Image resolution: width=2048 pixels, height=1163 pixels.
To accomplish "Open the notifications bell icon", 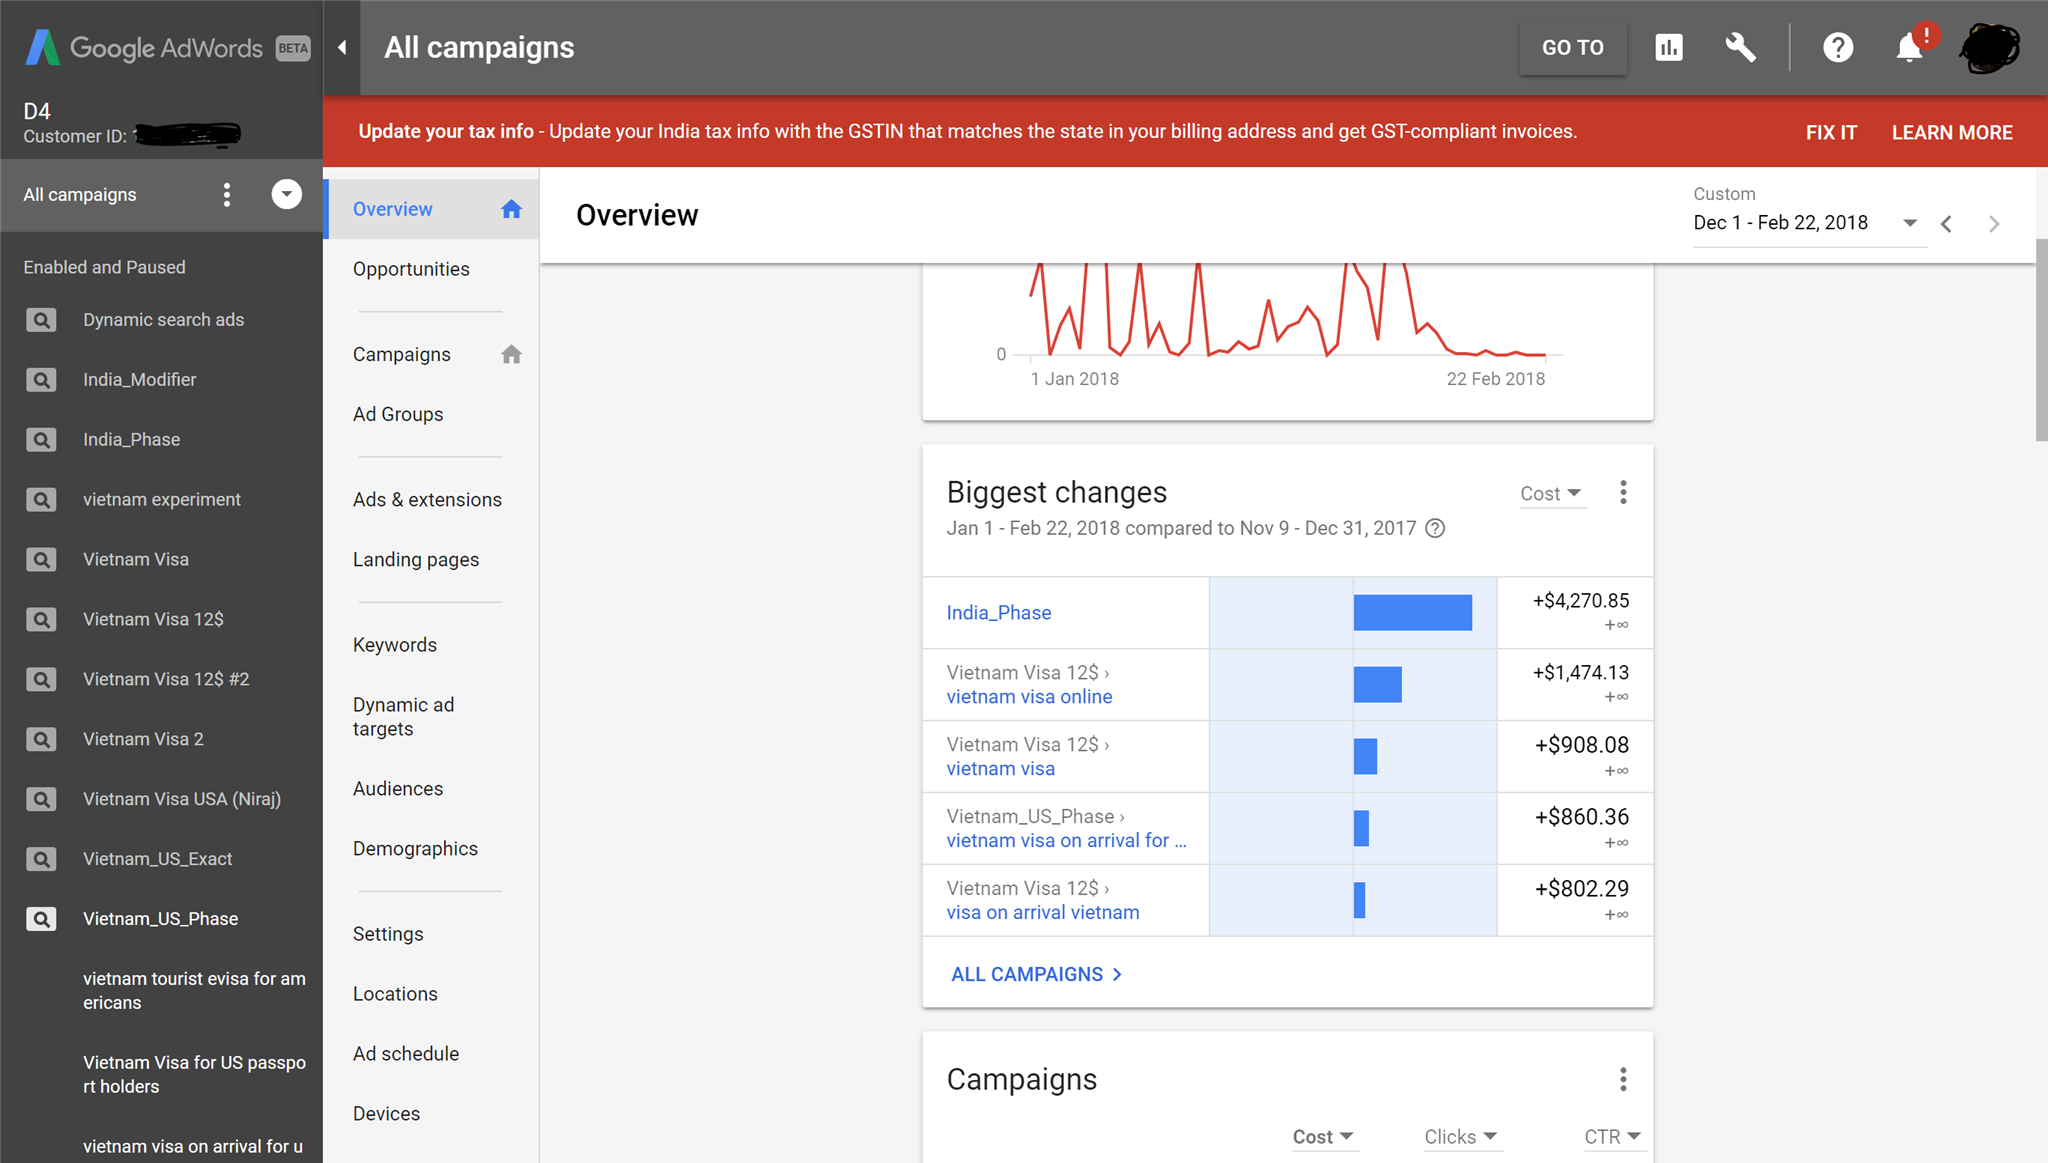I will pos(1909,47).
